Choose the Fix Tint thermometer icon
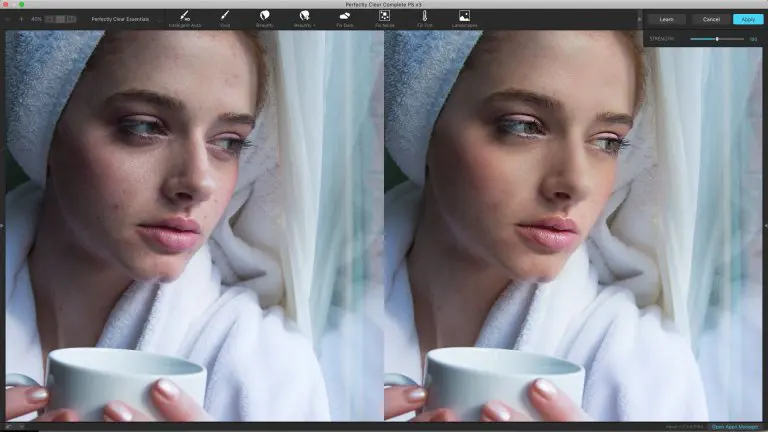The width and height of the screenshot is (768, 432). pos(424,17)
